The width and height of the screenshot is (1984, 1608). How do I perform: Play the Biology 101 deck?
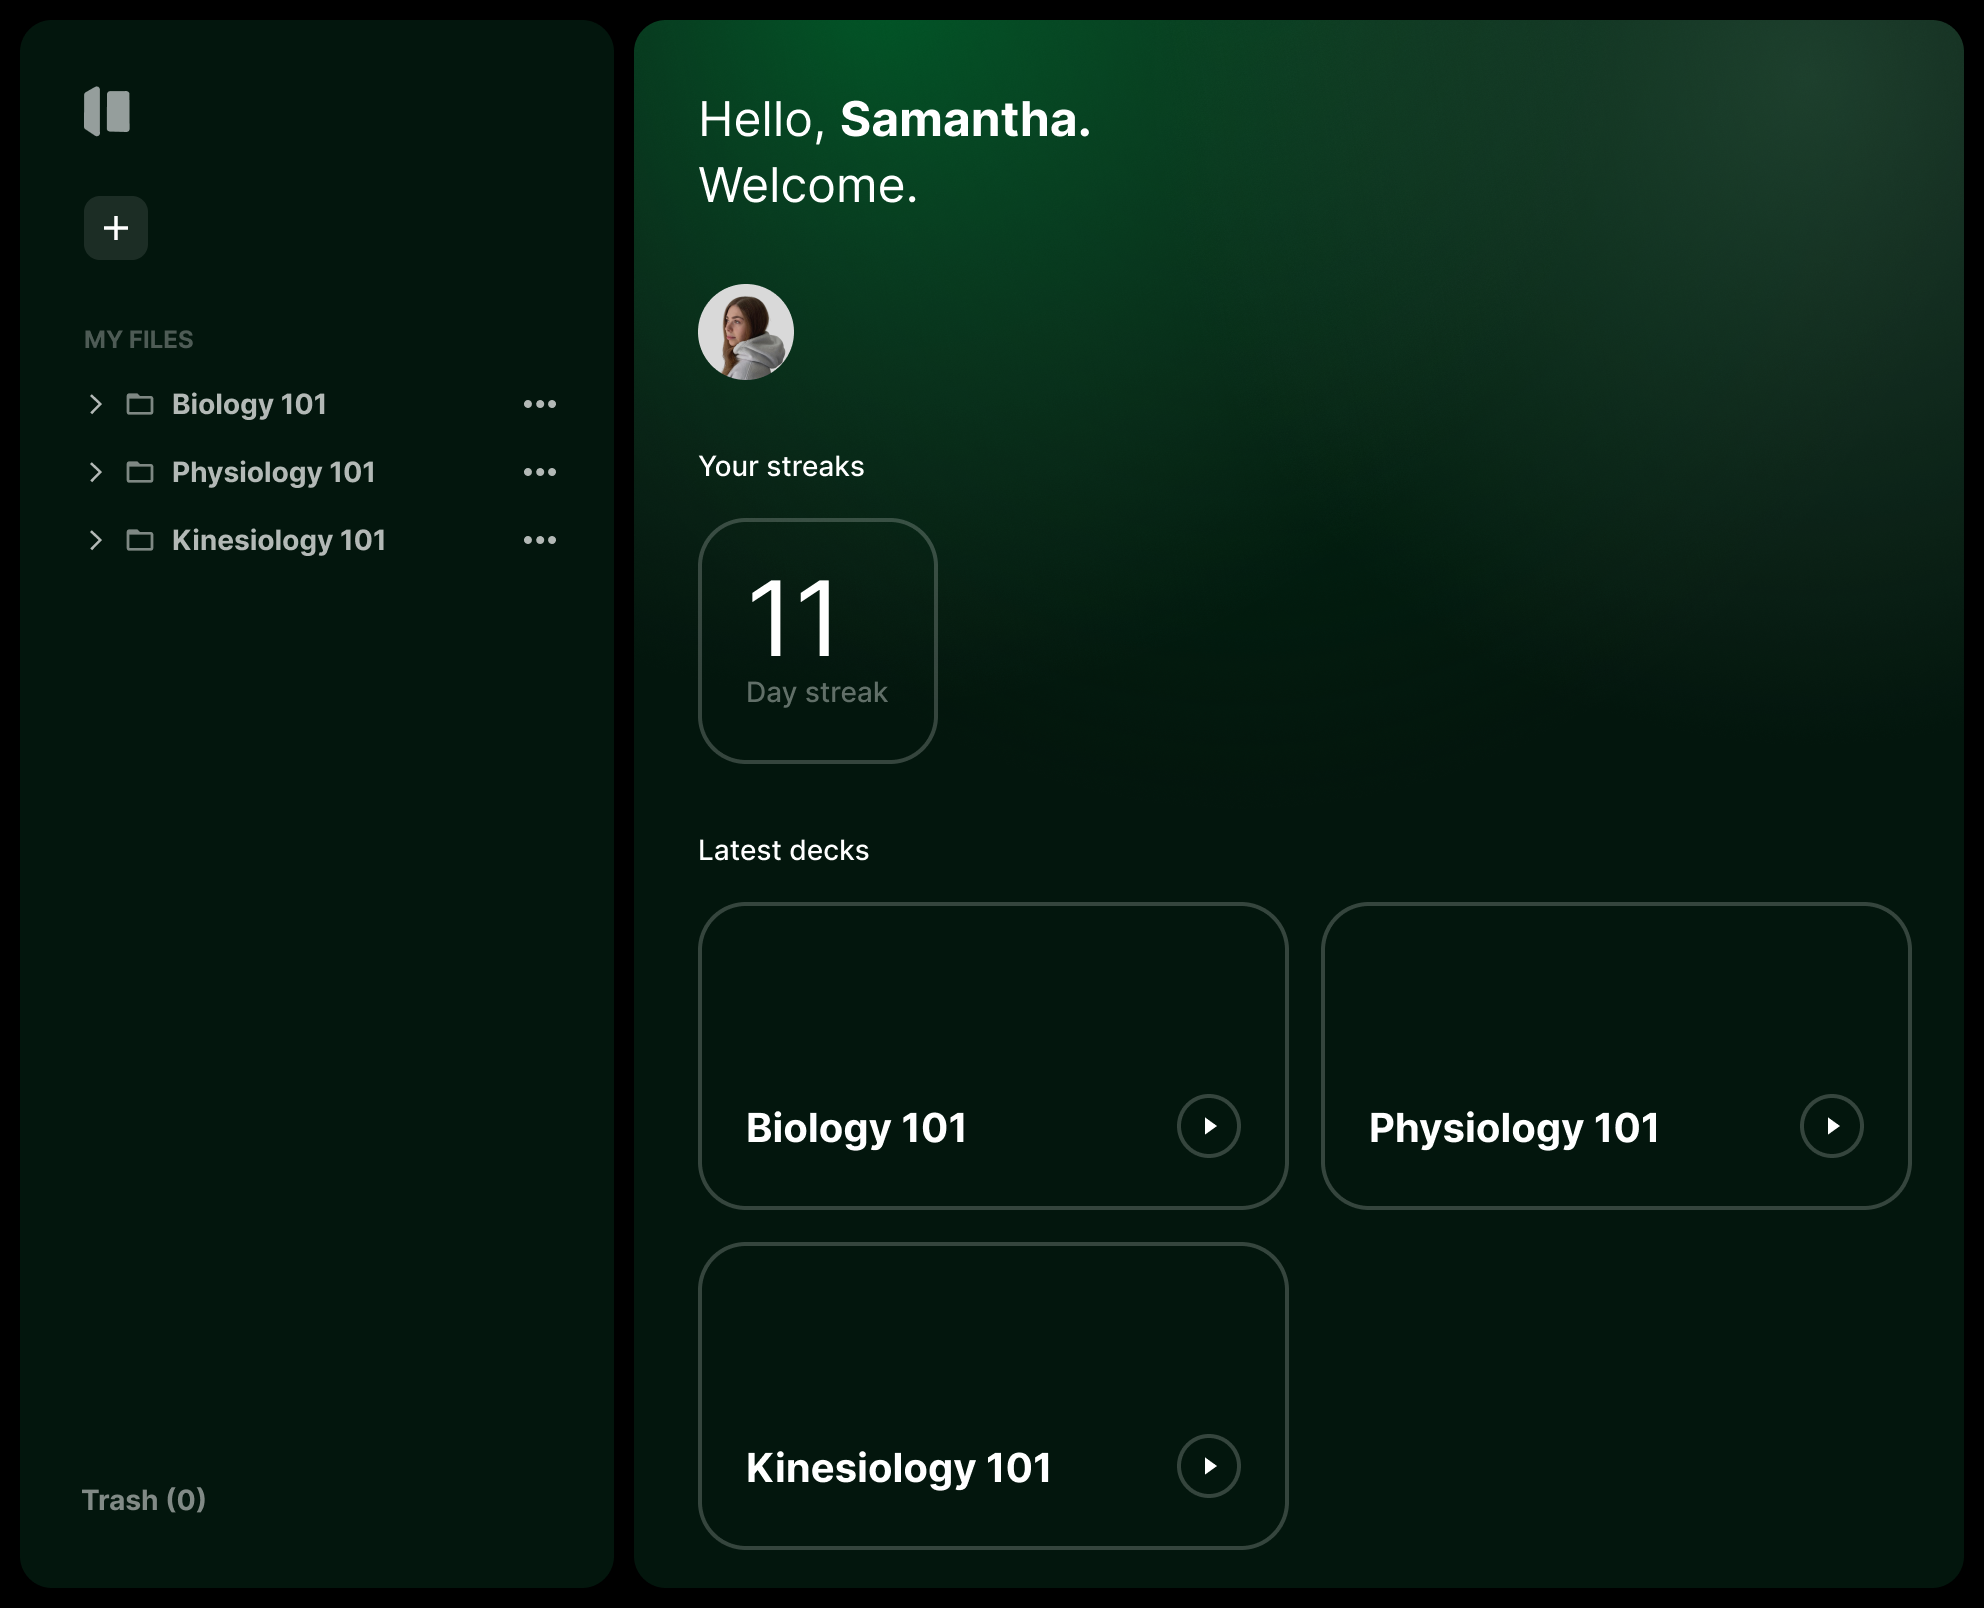(x=1208, y=1126)
